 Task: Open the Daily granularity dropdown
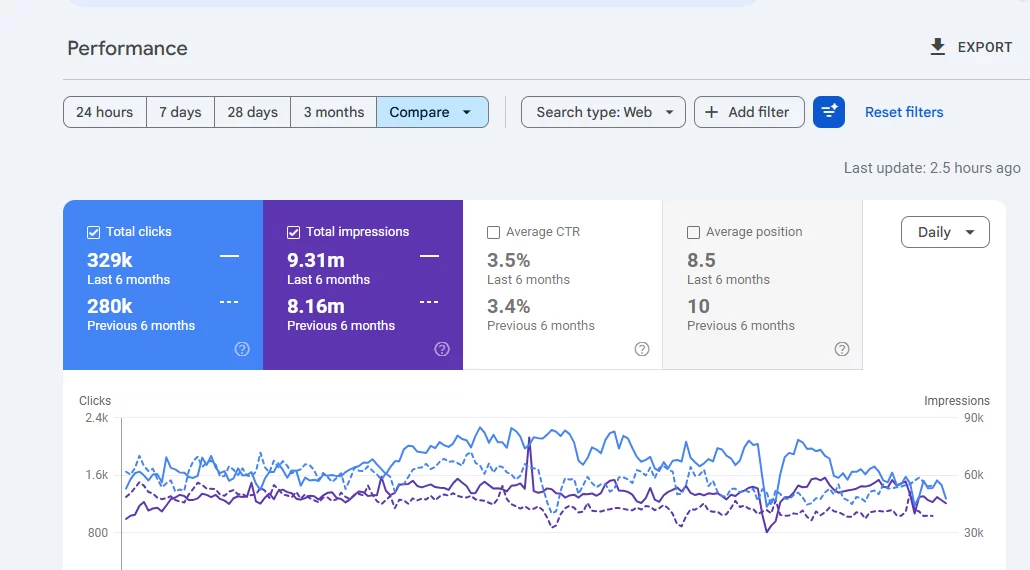click(x=945, y=232)
